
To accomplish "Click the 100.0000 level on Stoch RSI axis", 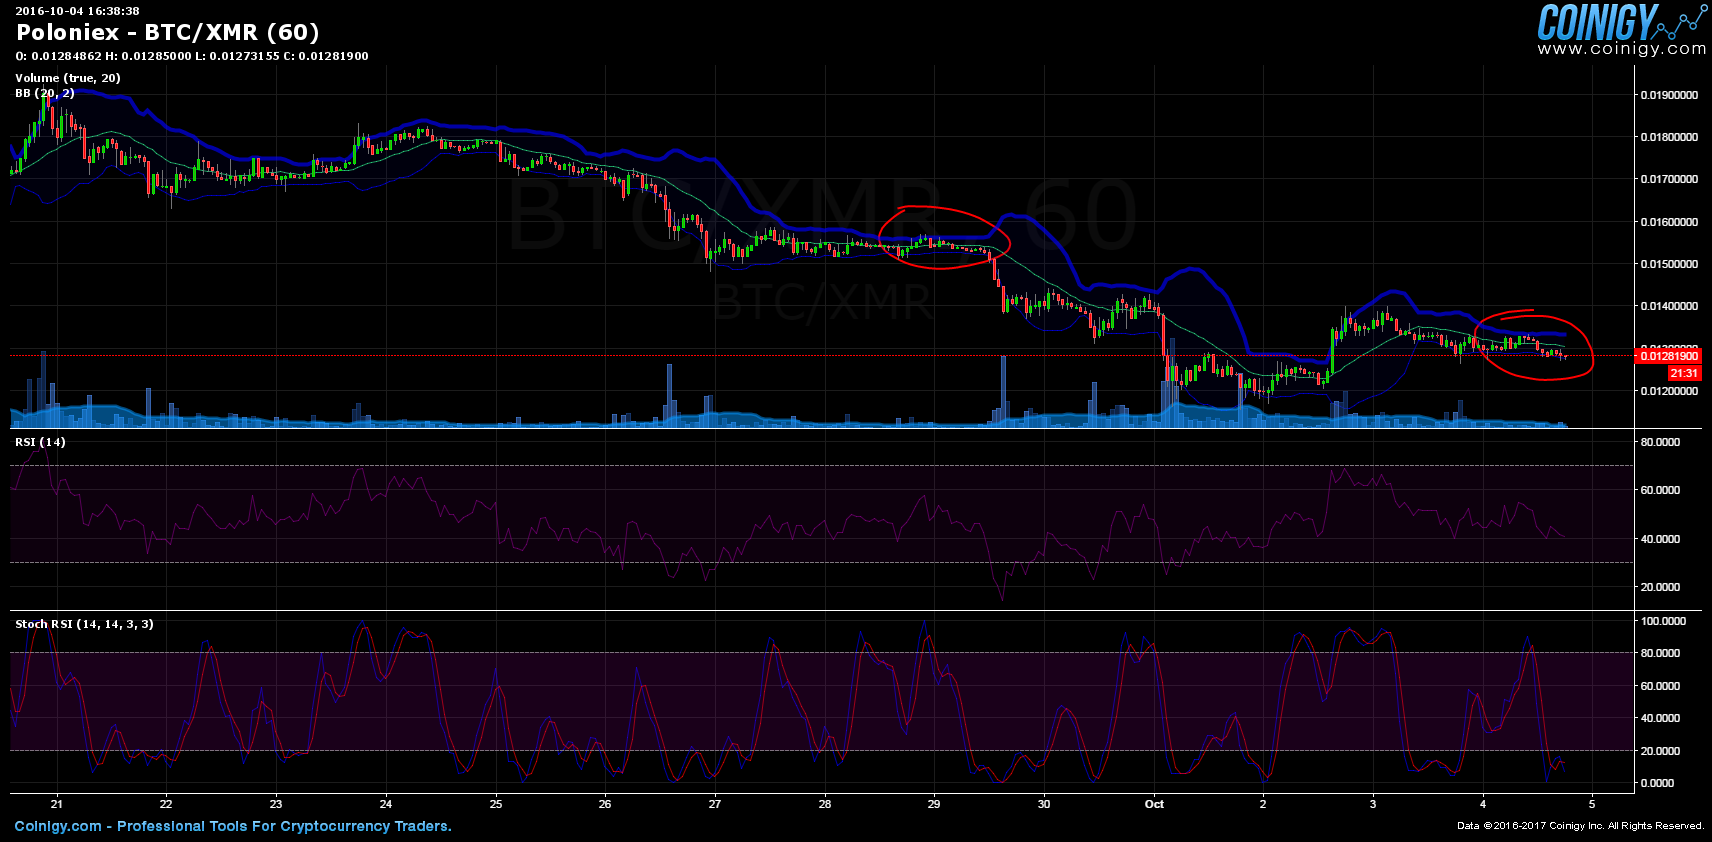I will tap(1663, 621).
